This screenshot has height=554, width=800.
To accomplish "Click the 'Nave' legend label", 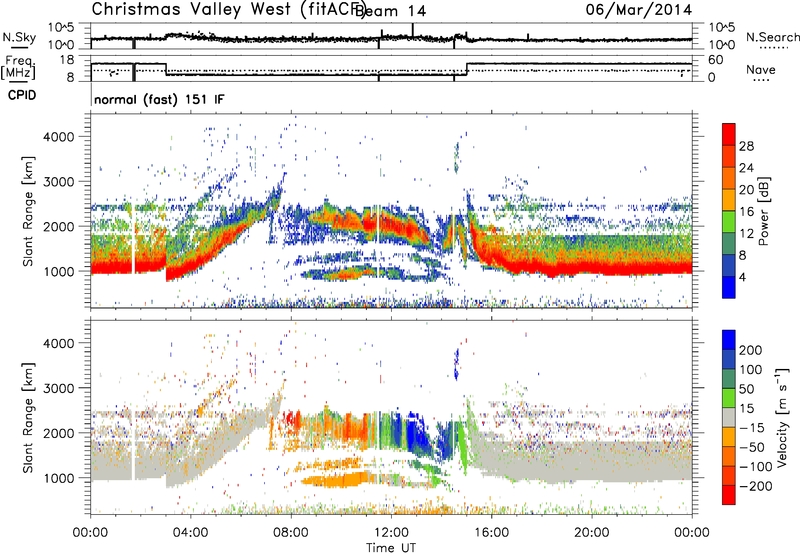I will click(761, 70).
